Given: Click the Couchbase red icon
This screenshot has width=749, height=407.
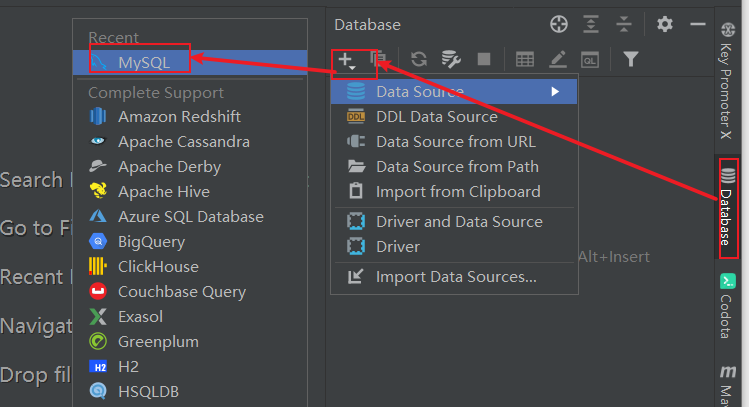Looking at the screenshot, I should [x=98, y=291].
